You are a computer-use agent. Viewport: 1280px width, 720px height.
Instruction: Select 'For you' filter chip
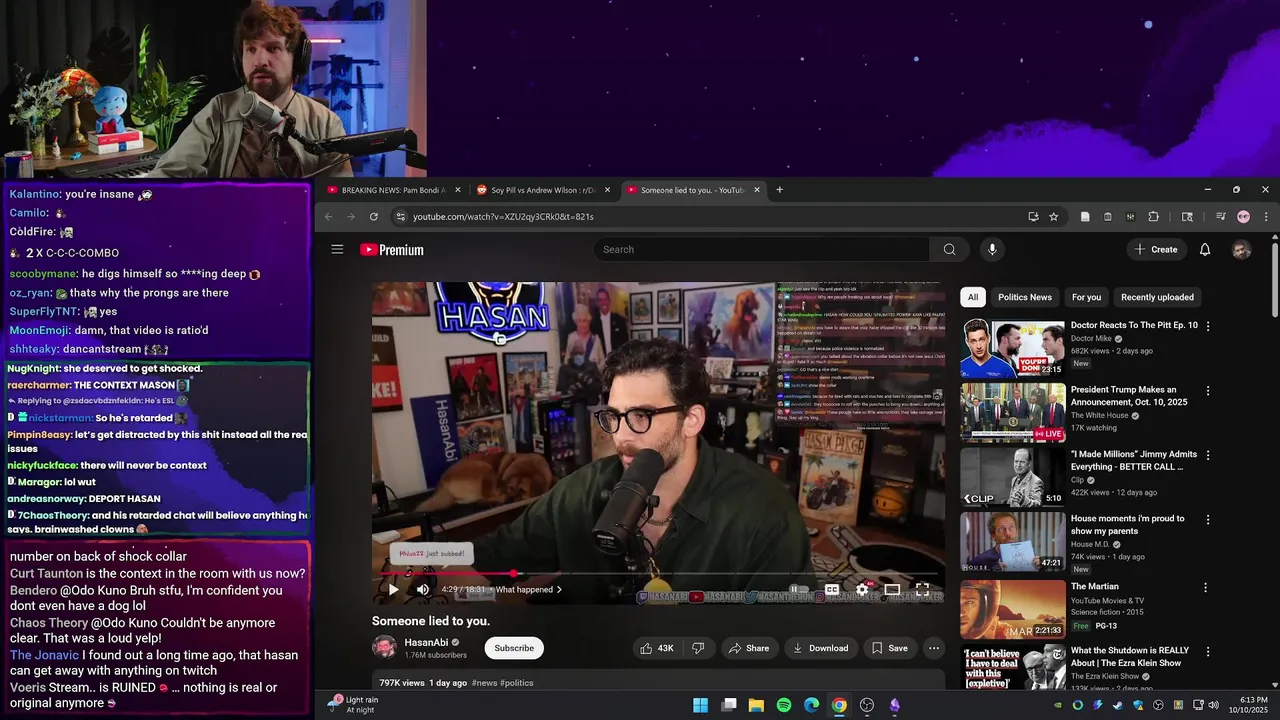1086,297
